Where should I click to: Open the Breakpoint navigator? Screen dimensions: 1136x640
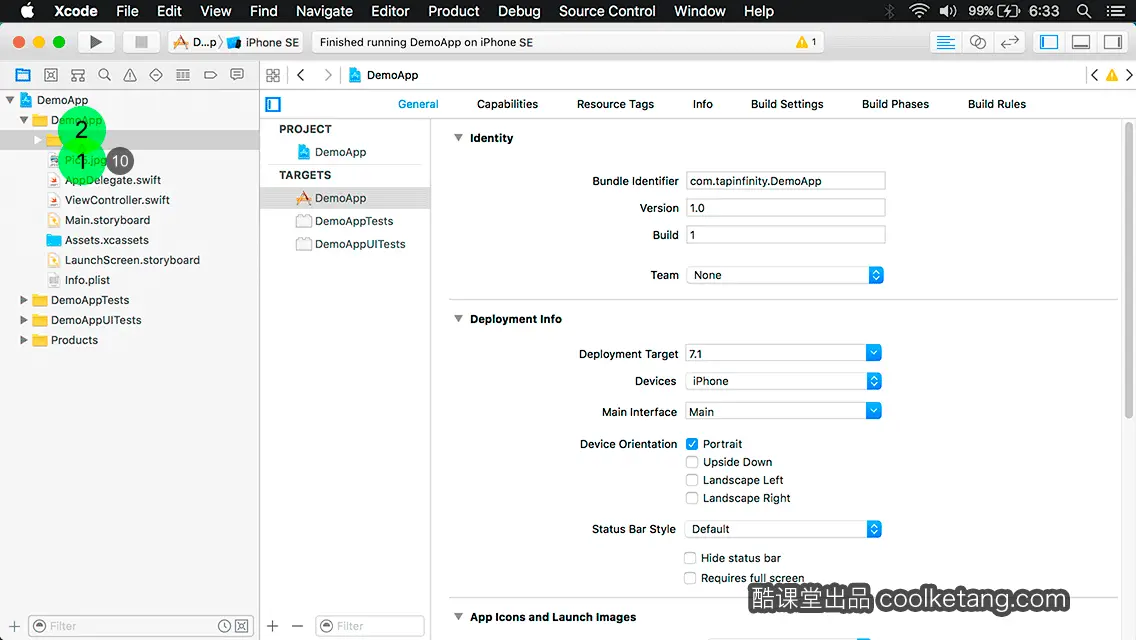point(210,75)
